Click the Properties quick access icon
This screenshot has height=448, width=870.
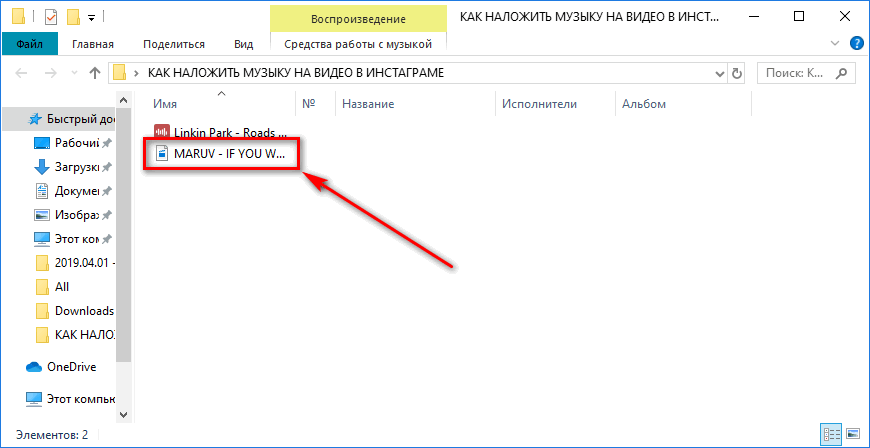pos(51,17)
